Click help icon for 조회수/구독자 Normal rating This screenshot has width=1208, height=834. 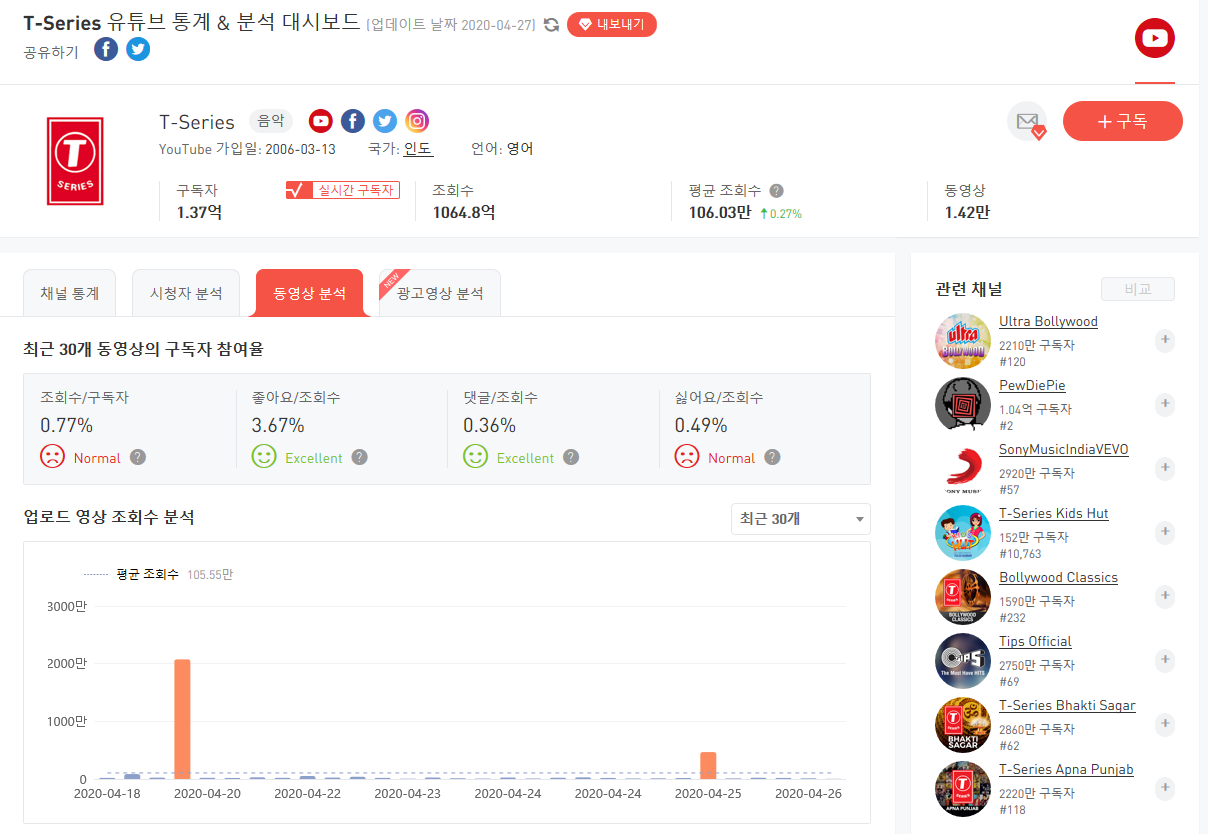point(138,457)
